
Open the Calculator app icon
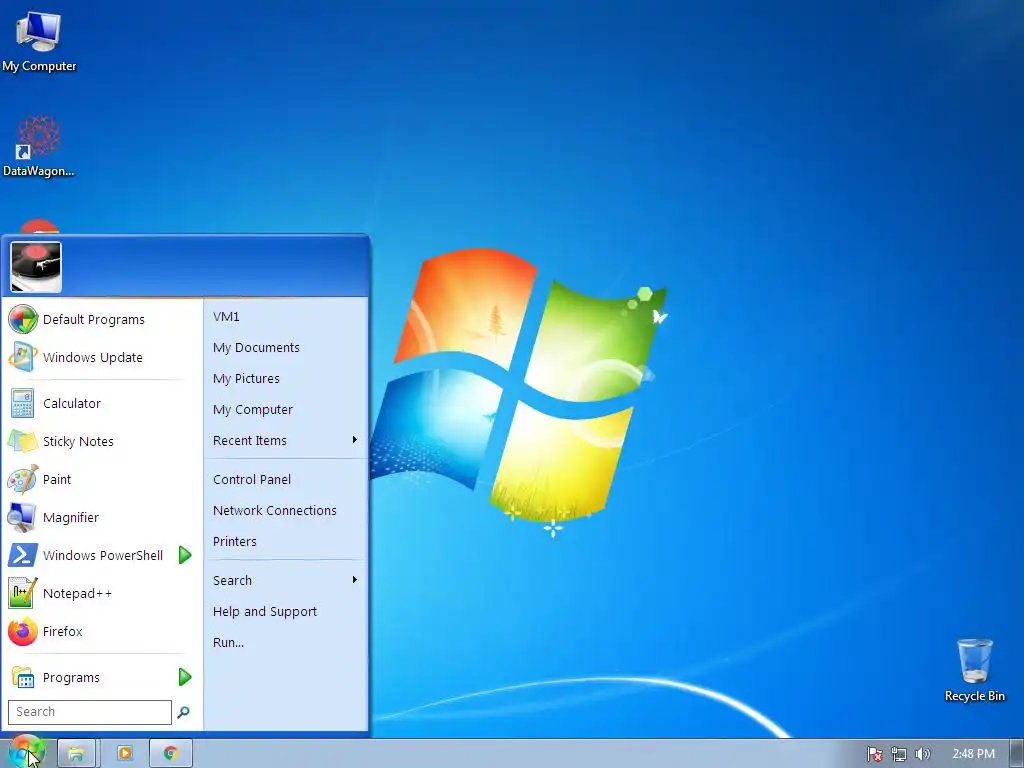coord(22,404)
